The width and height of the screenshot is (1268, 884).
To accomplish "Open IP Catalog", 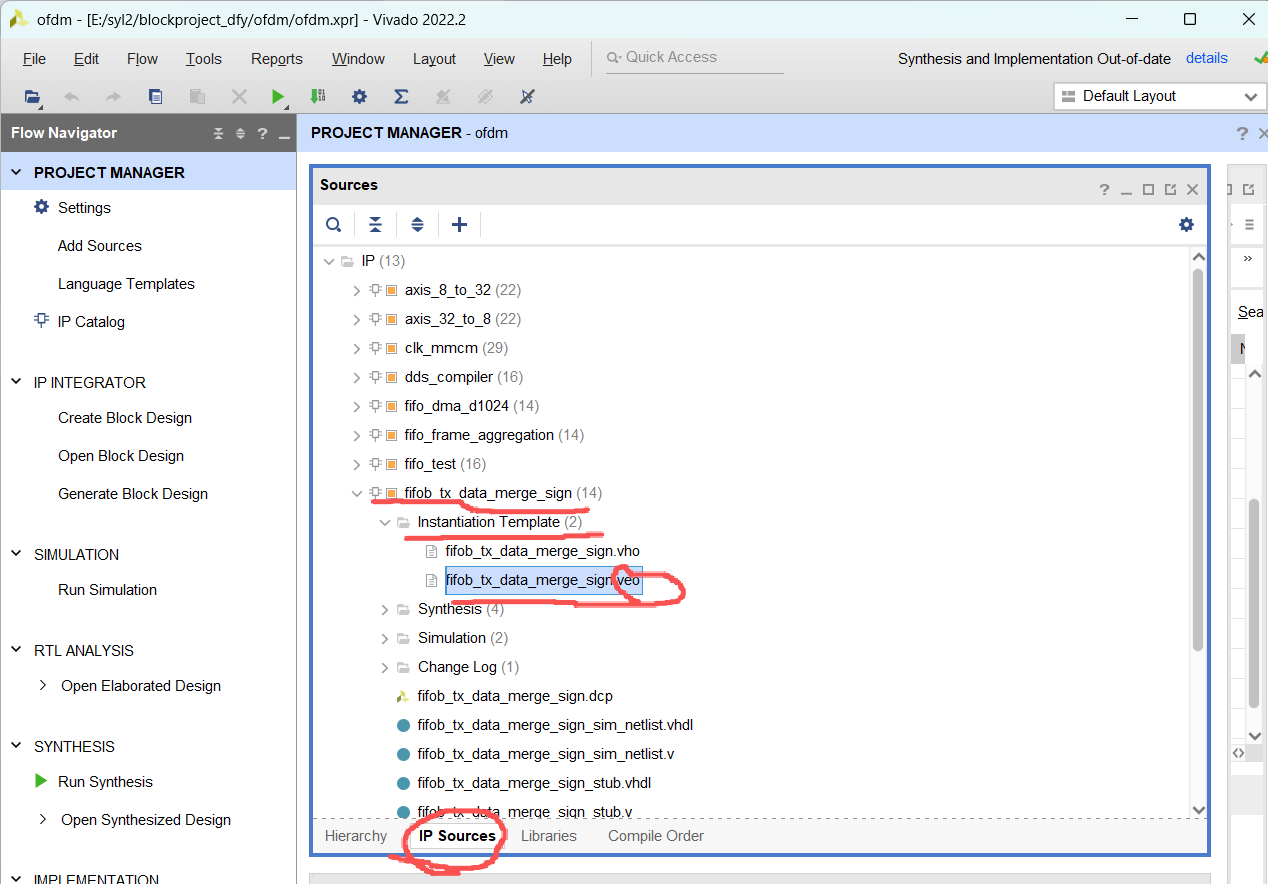I will [91, 322].
